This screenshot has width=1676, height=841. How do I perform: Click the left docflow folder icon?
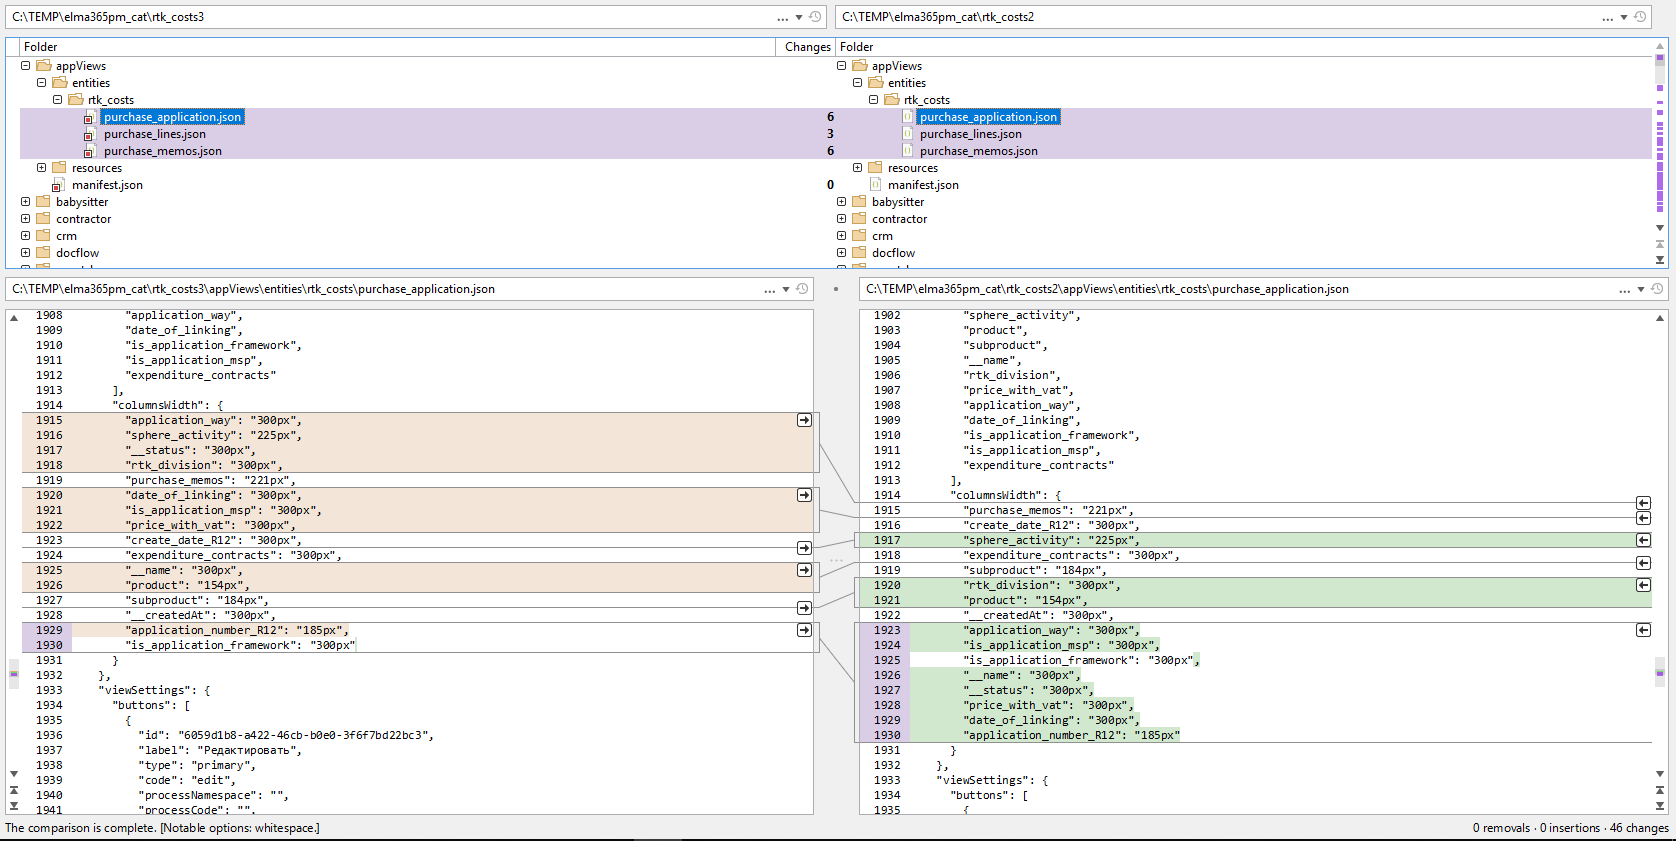coord(43,253)
